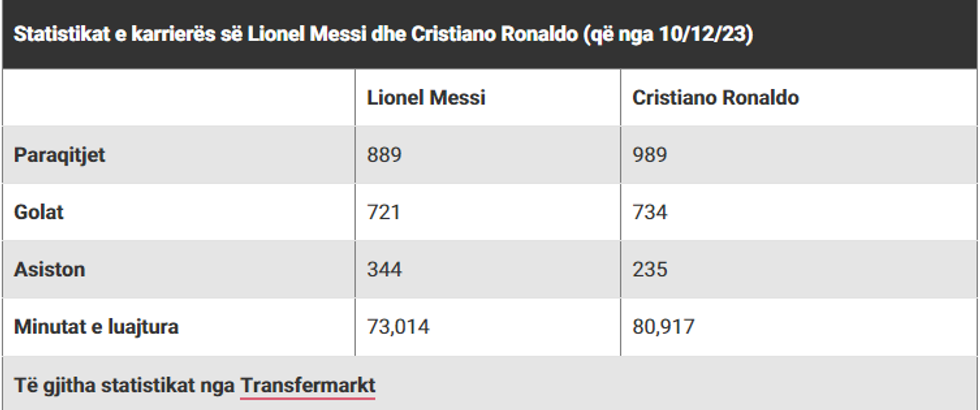
Task: Click Ronaldo's appearances value 989
Action: click(650, 155)
